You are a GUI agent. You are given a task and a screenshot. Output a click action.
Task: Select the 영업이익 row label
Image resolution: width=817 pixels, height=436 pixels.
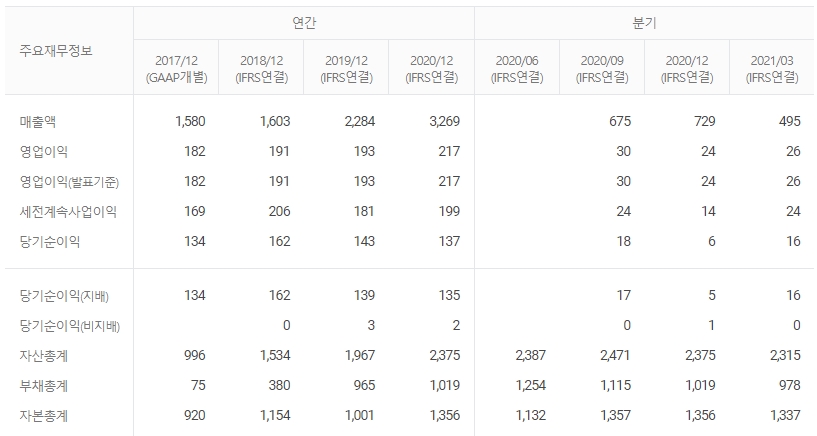[x=44, y=152]
